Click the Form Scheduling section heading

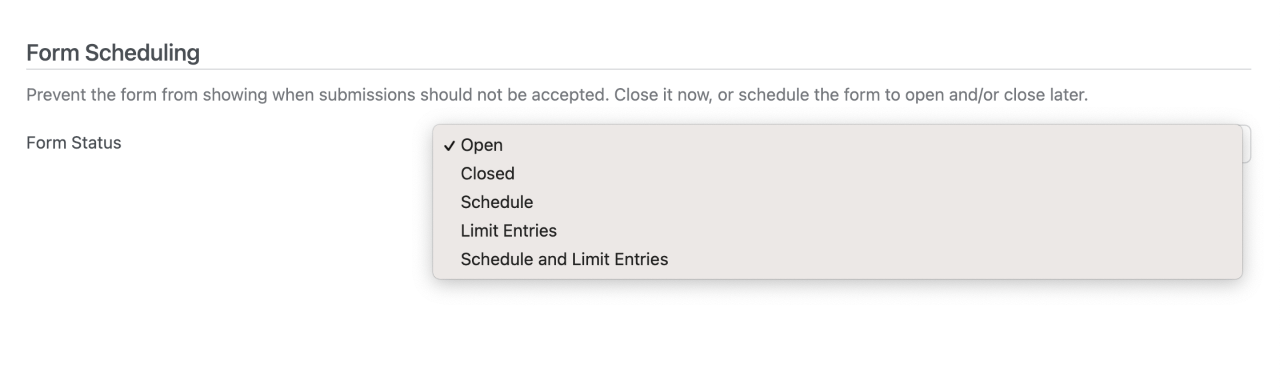point(113,53)
